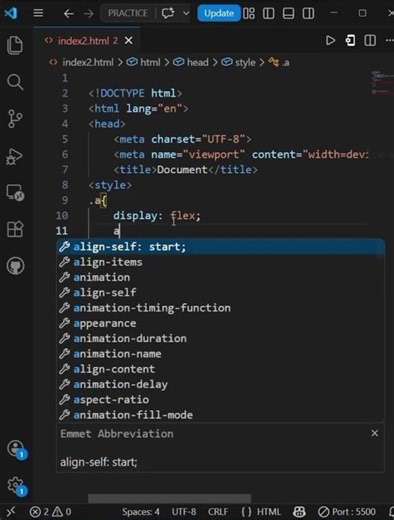Open the hamburger application menu

pyautogui.click(x=38, y=13)
